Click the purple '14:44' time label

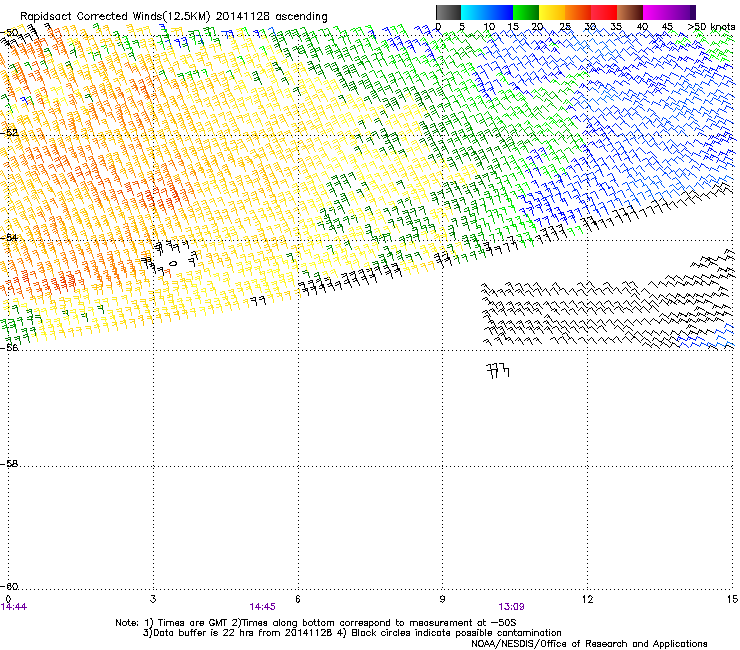14,607
